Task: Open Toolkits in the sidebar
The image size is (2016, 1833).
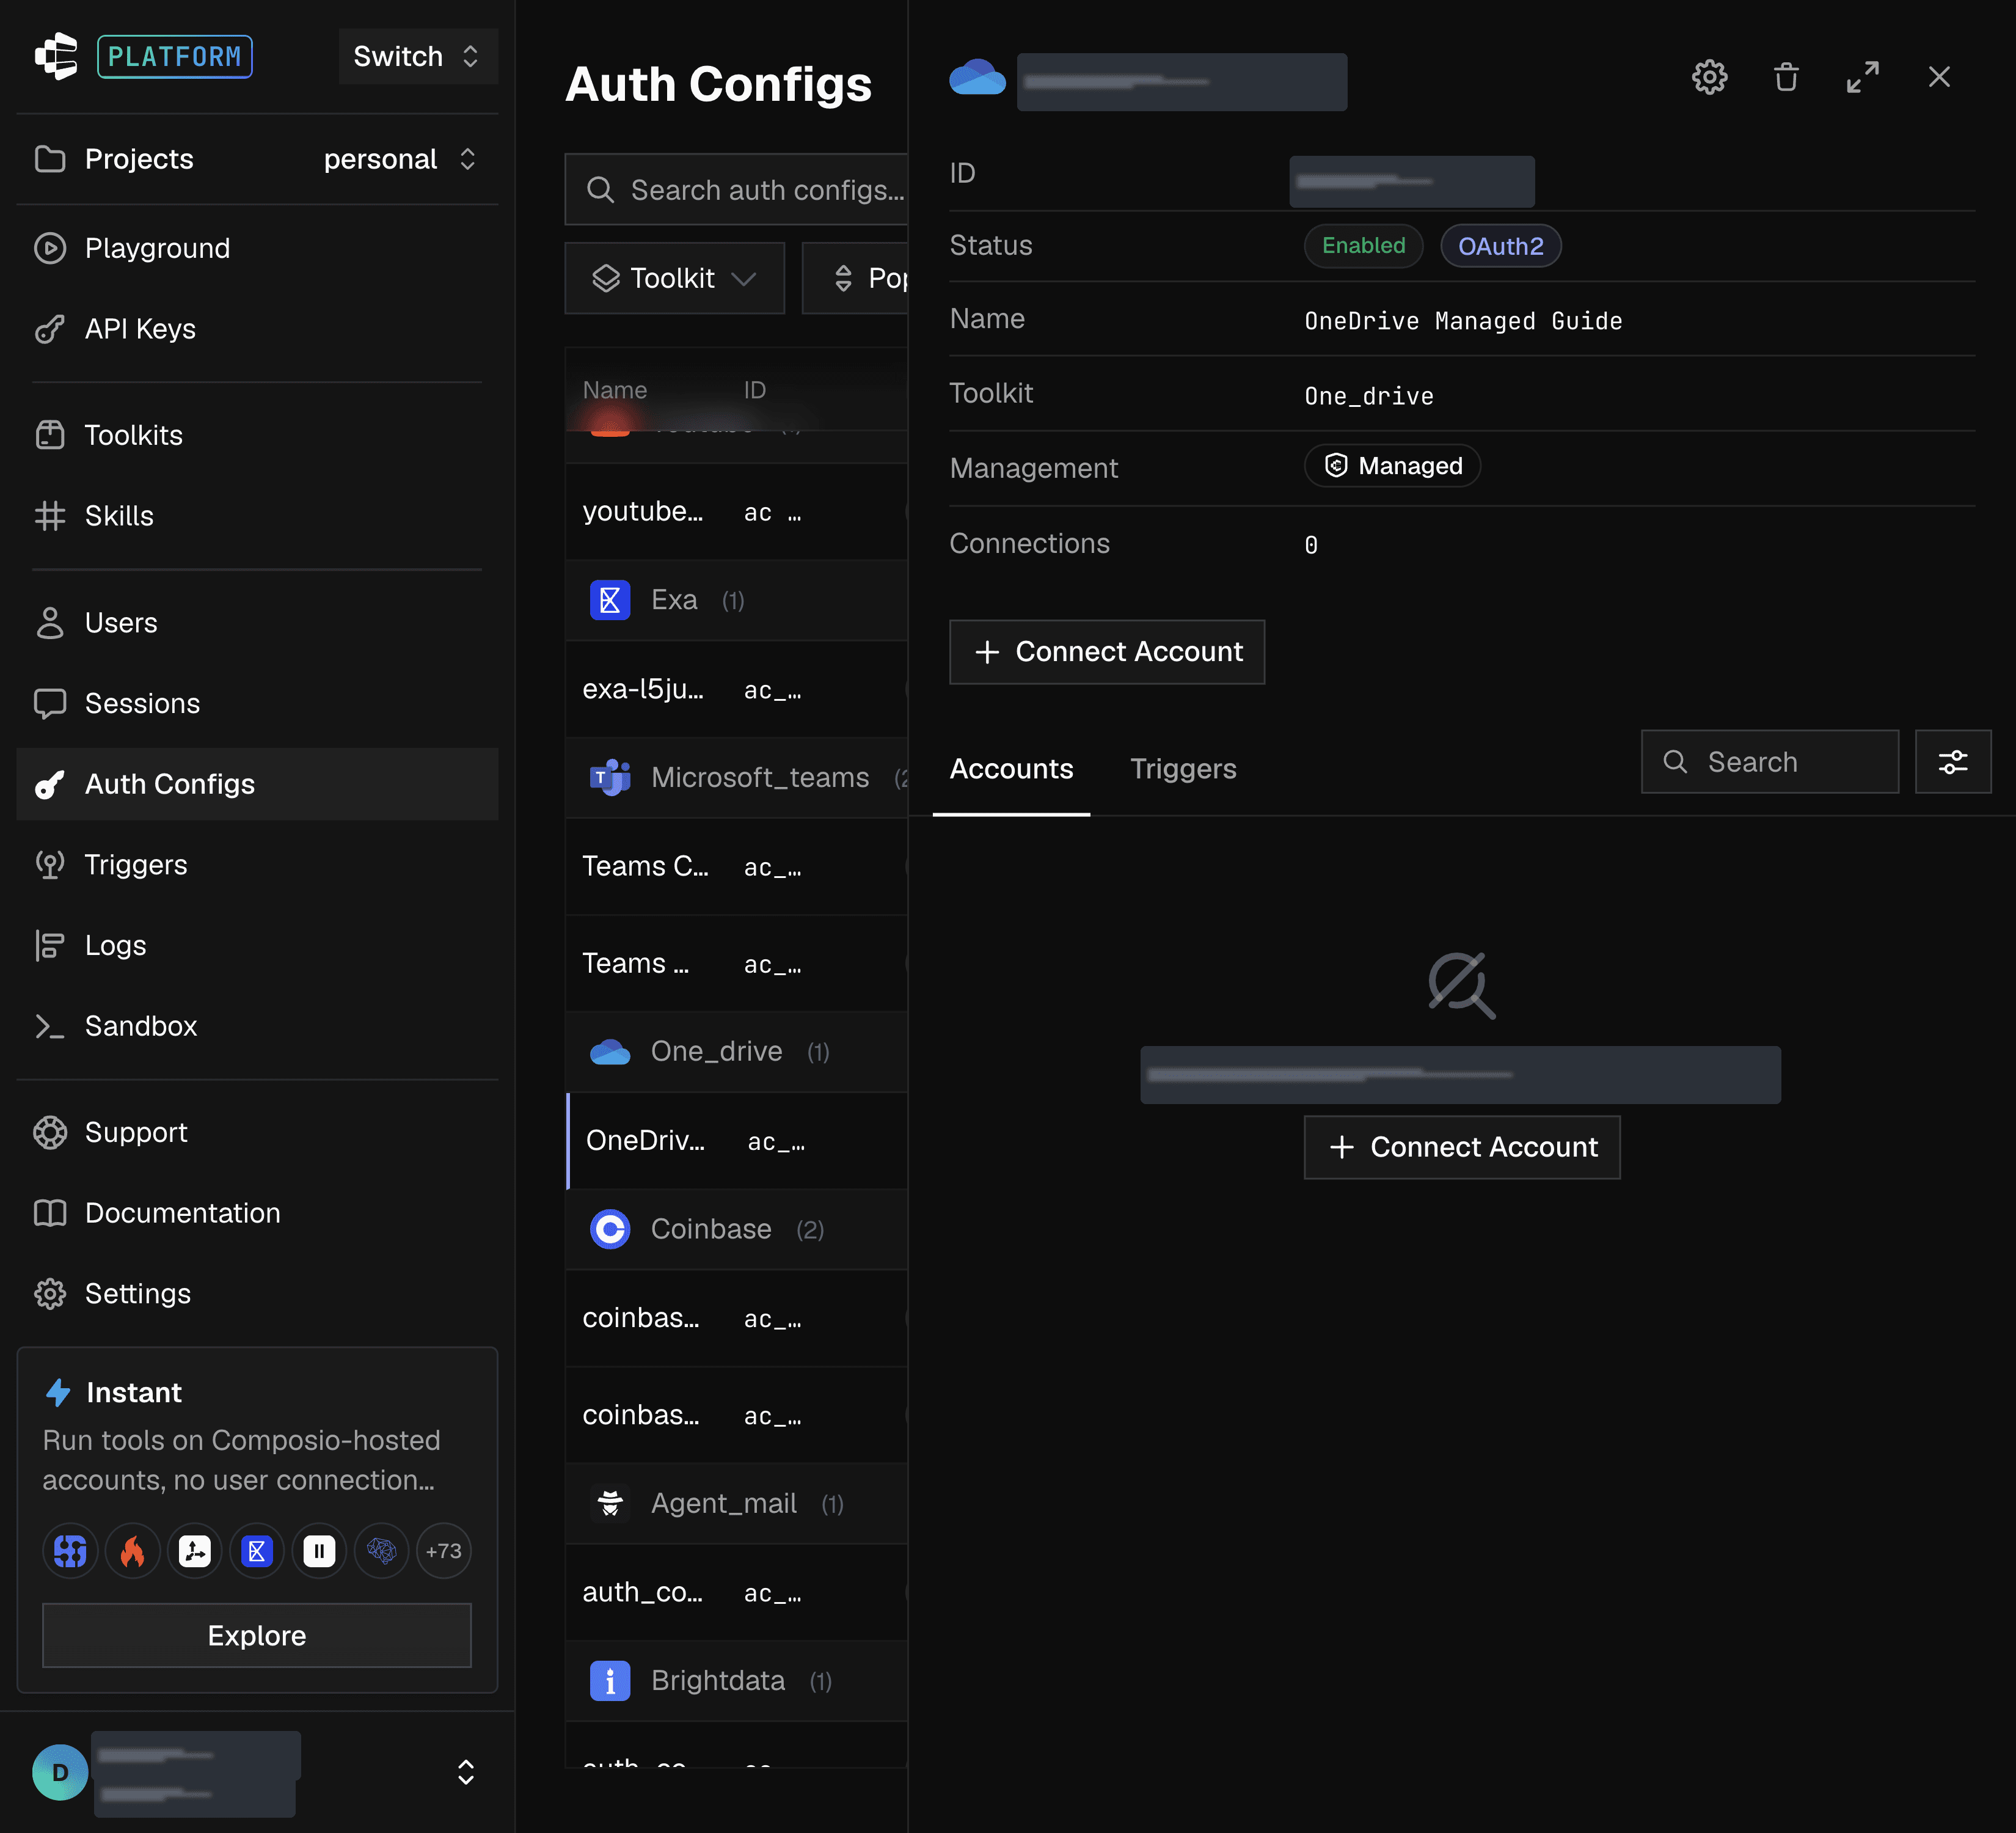Action: 258,435
